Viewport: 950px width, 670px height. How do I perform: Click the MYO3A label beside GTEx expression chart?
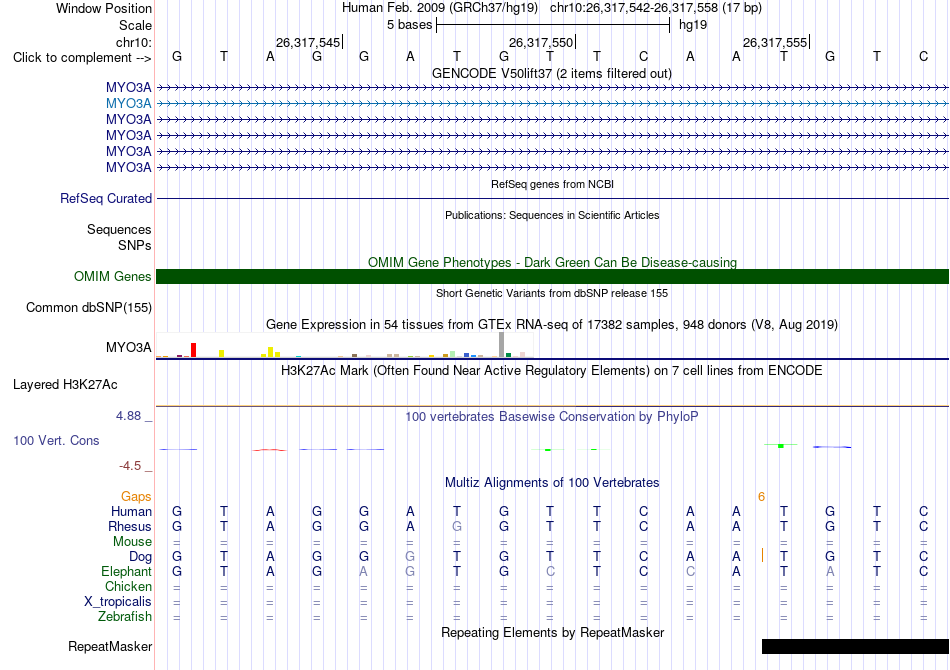point(128,348)
